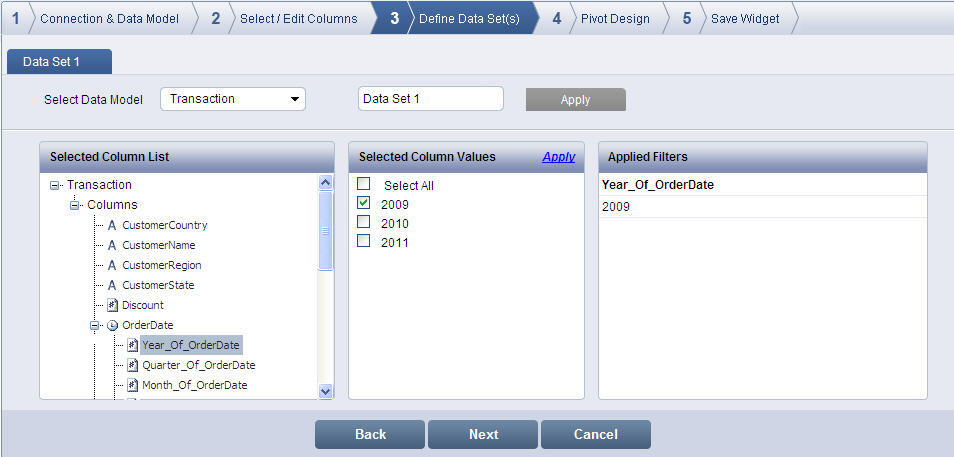Collapse the Transaction tree node
The height and width of the screenshot is (457, 954).
tap(55, 185)
